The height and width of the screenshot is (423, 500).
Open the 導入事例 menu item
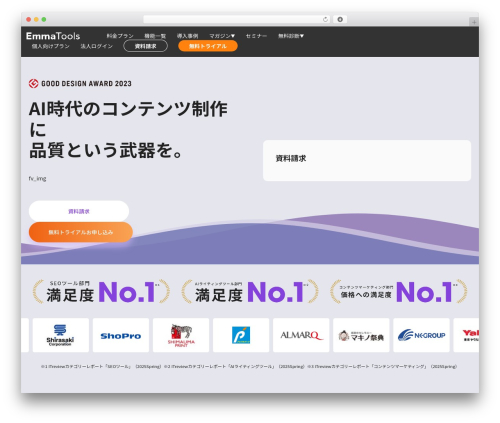187,36
